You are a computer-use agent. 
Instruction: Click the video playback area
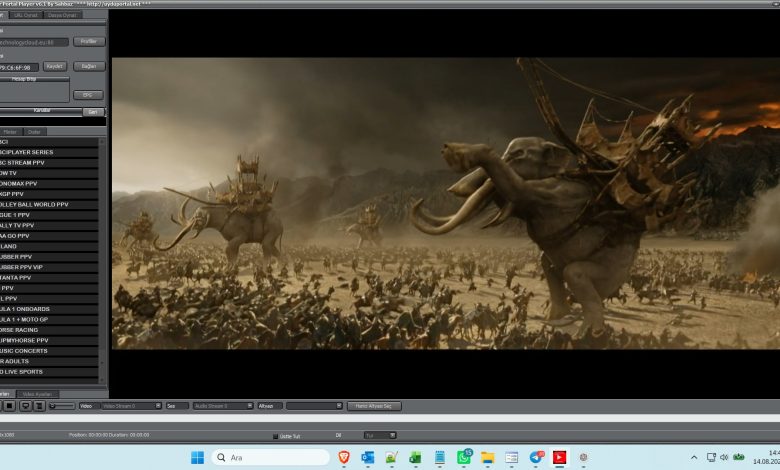(x=446, y=203)
